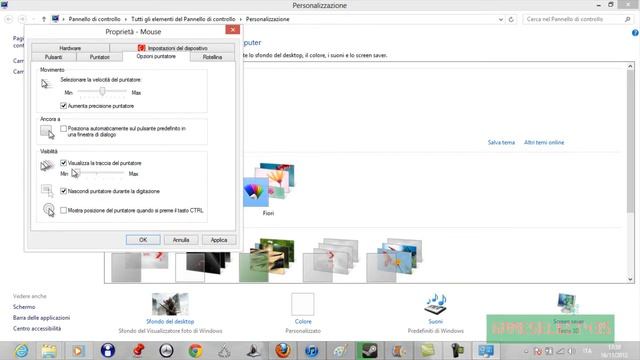Image resolution: width=640 pixels, height=360 pixels.
Task: Open Centro accessibilità link
Action: pyautogui.click(x=37, y=329)
